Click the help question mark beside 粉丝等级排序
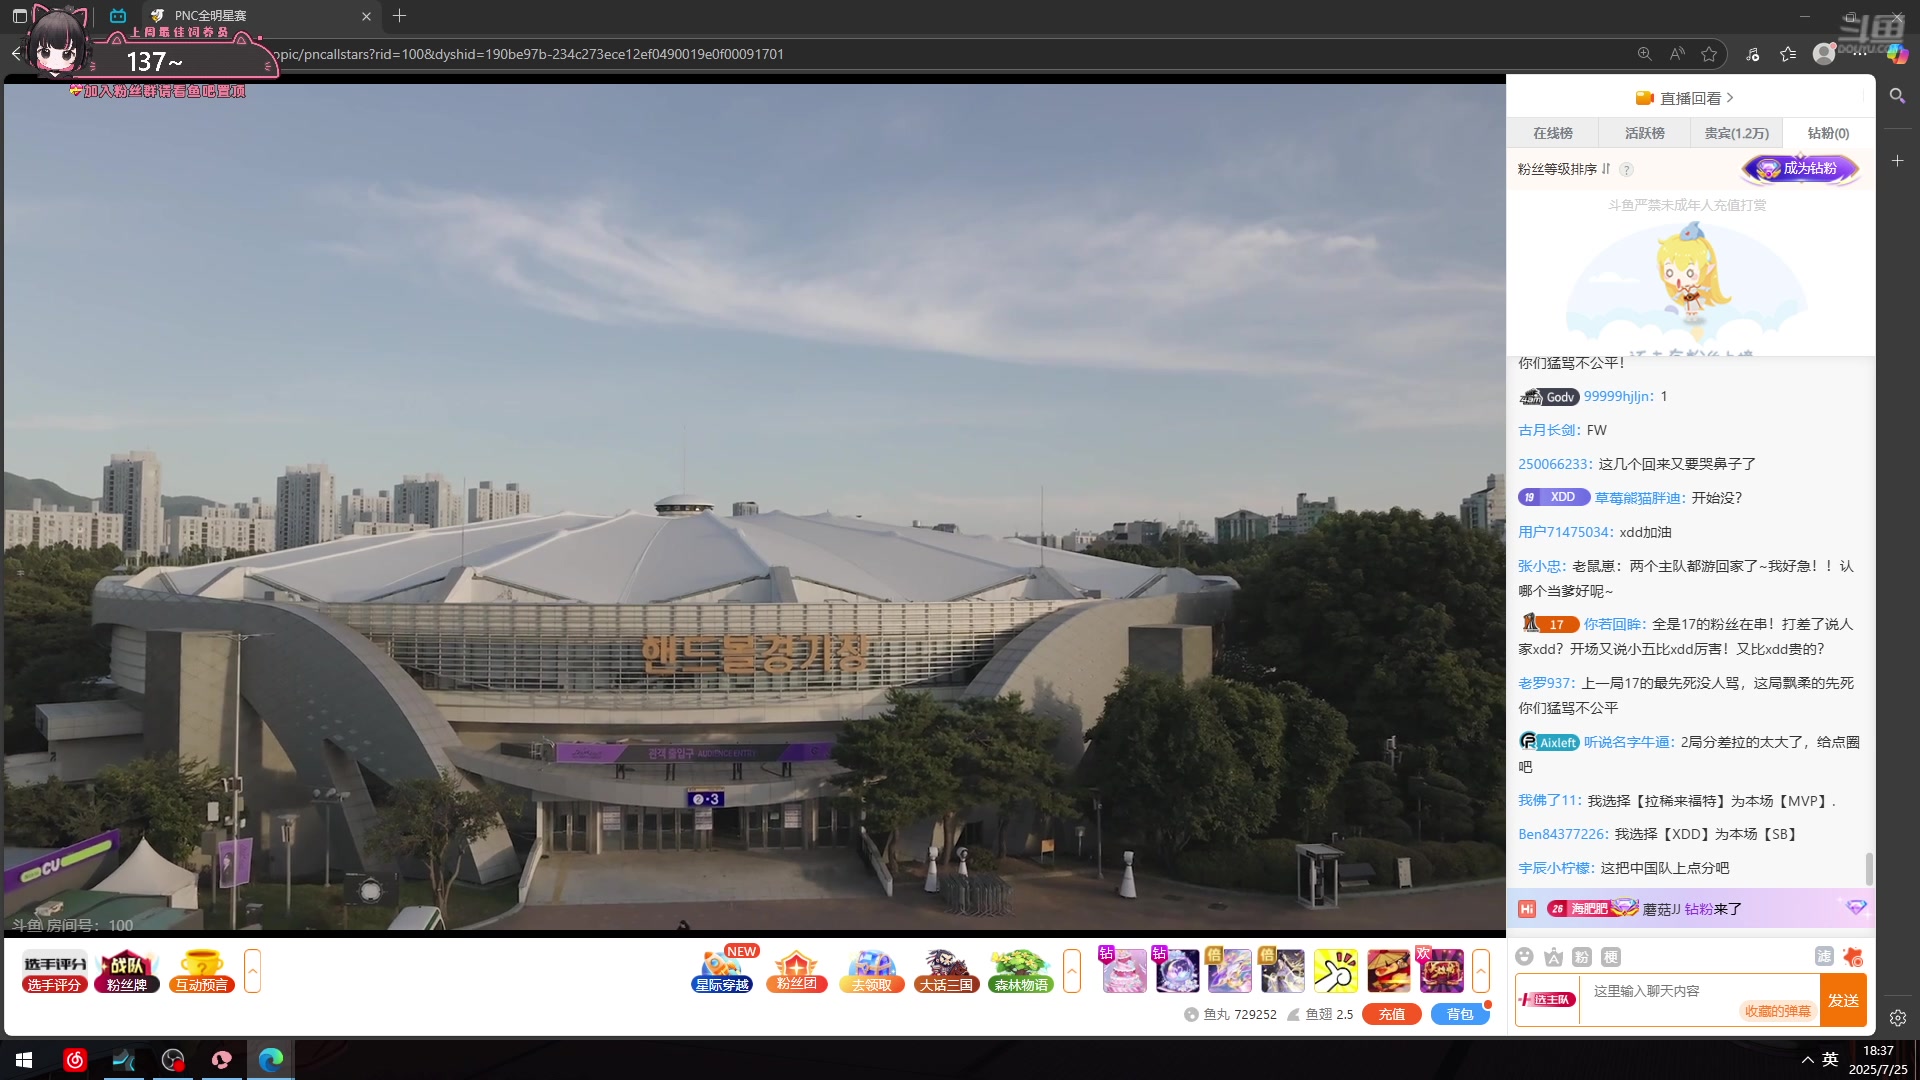1920x1080 pixels. tap(1626, 169)
